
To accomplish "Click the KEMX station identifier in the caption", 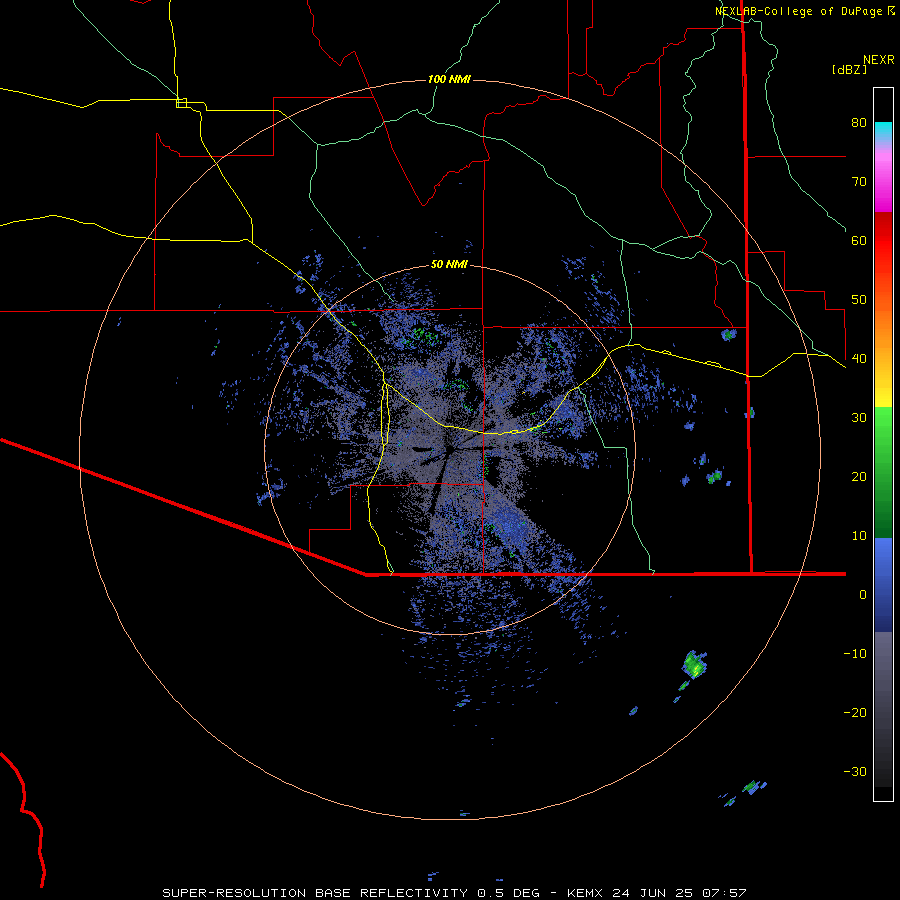I will [587, 893].
